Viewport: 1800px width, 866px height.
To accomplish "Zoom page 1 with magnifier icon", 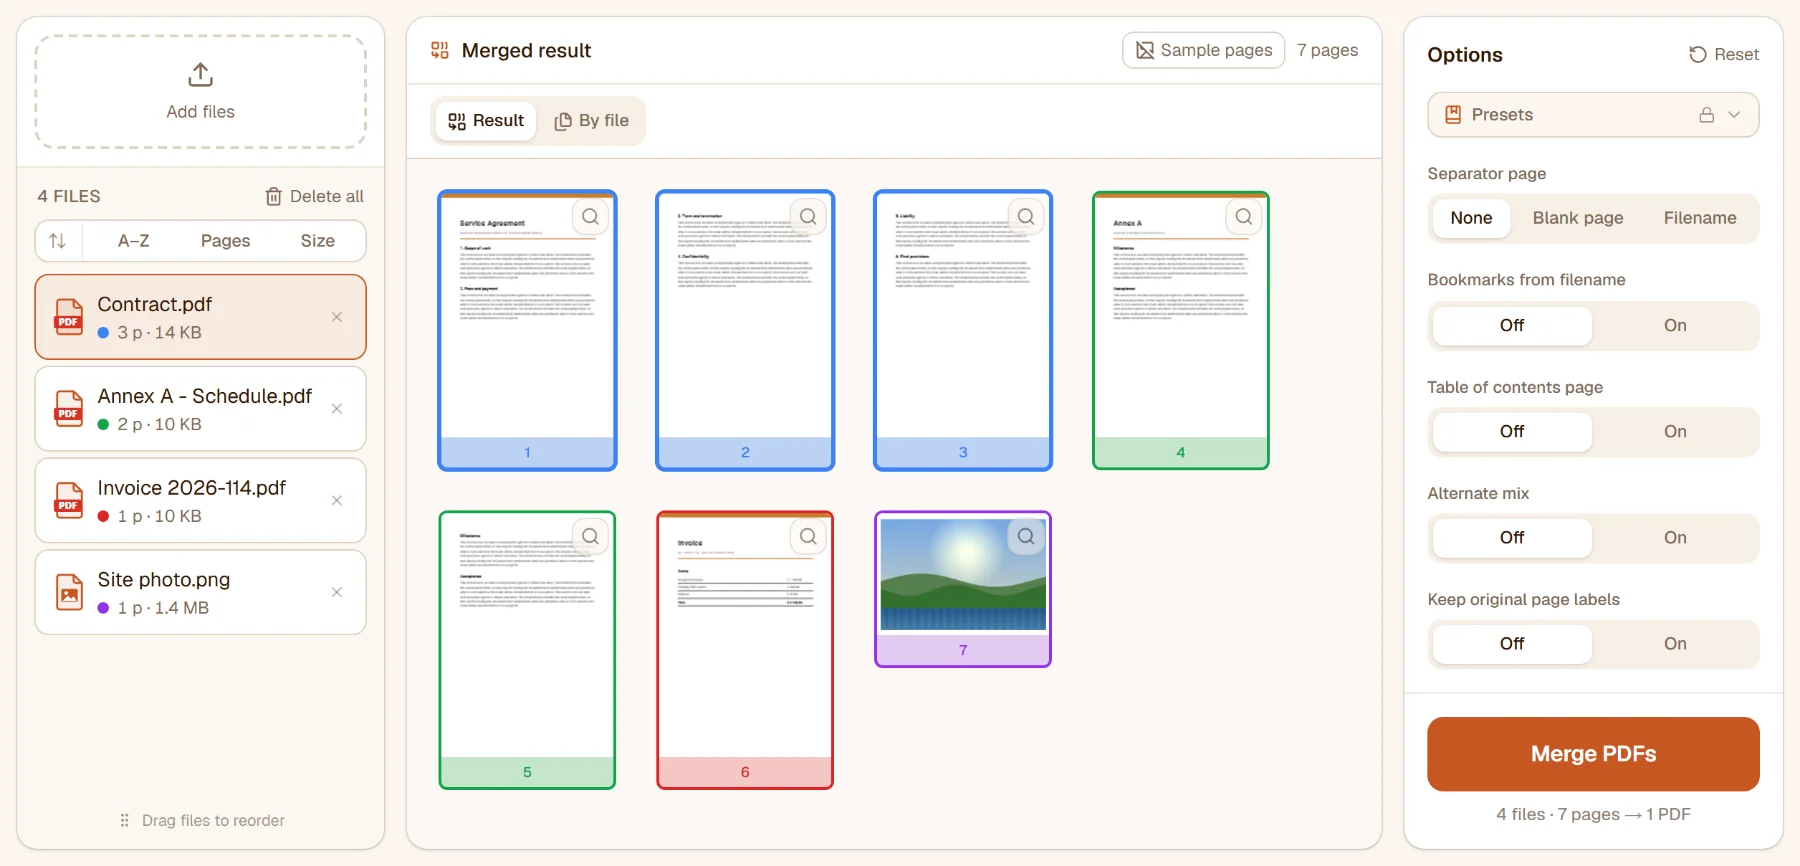I will [591, 216].
